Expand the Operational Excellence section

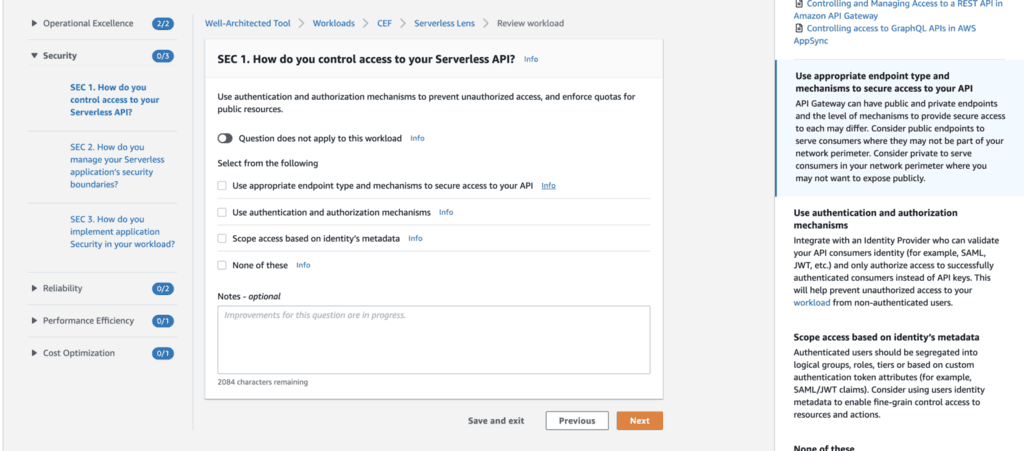pyautogui.click(x=36, y=23)
